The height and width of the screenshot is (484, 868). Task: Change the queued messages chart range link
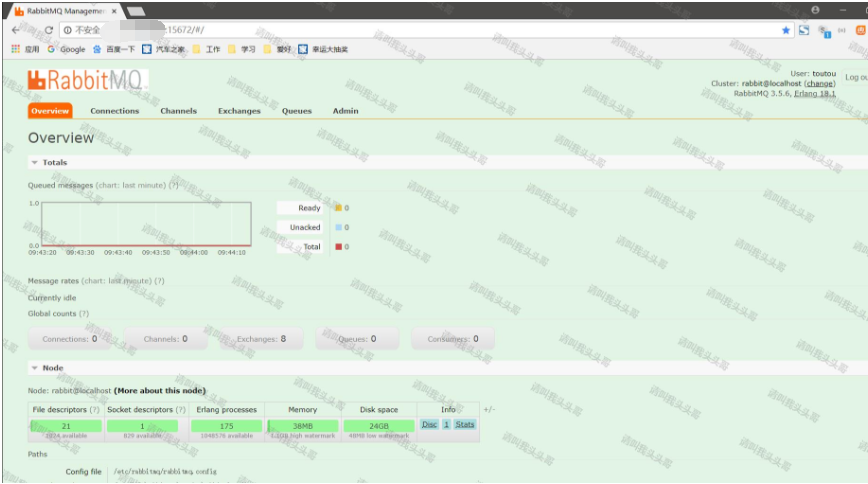tap(131, 185)
